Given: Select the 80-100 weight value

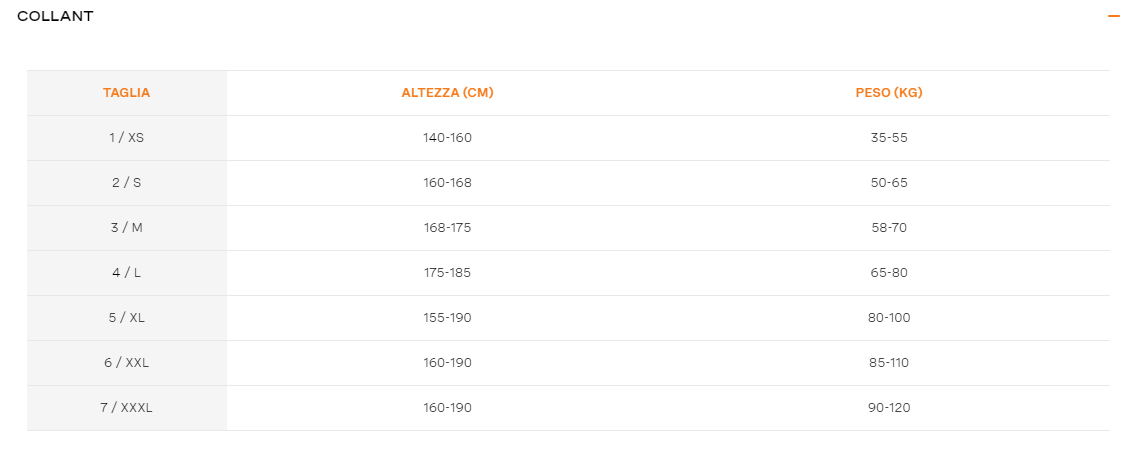Looking at the screenshot, I should point(889,317).
